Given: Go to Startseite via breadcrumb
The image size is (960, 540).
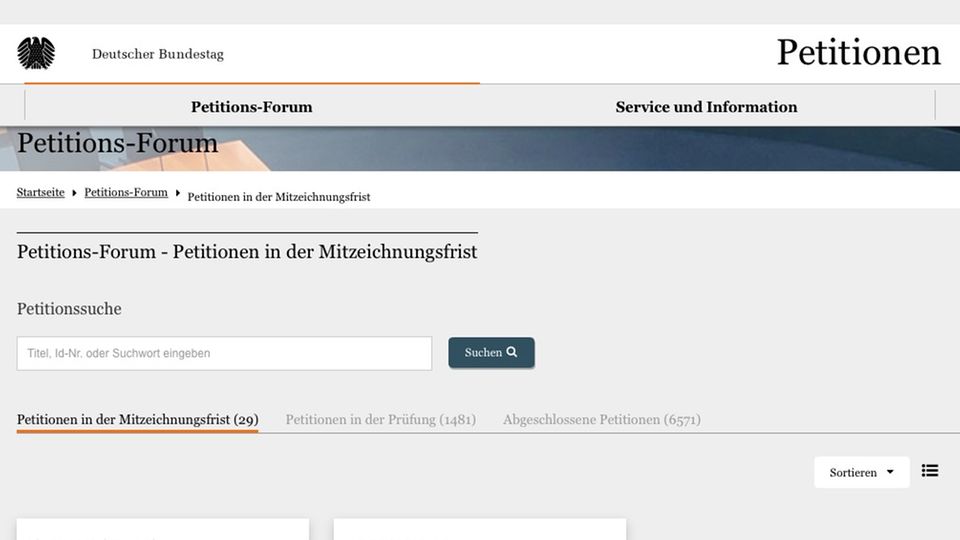Looking at the screenshot, I should pyautogui.click(x=41, y=192).
